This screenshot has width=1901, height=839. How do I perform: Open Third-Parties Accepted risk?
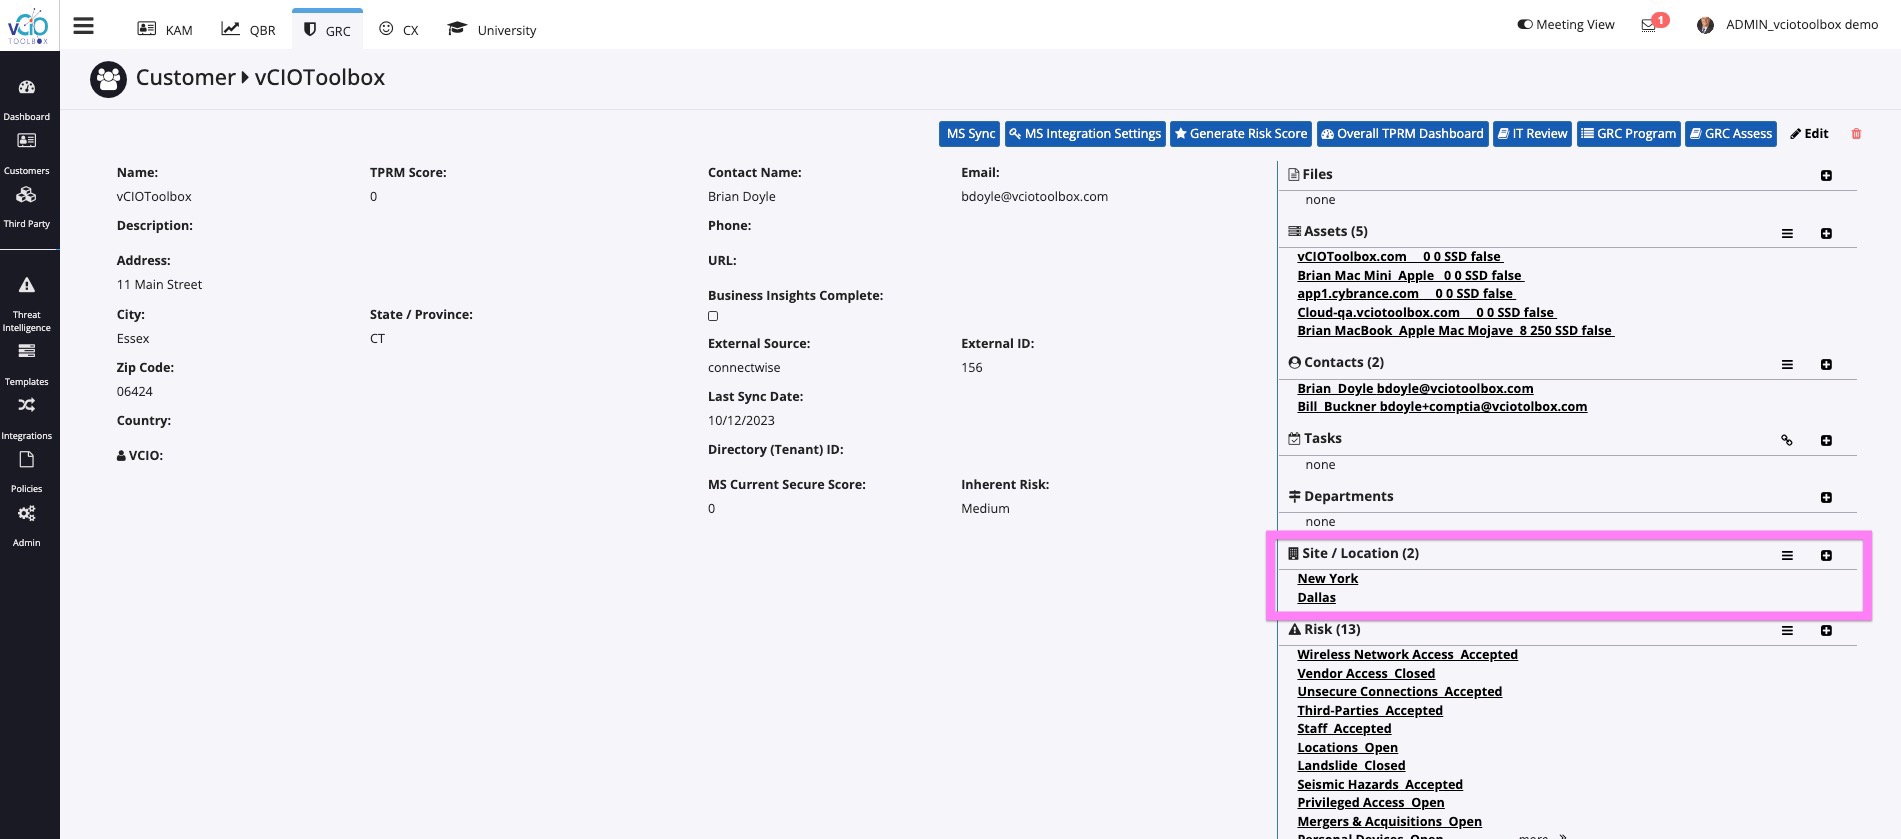pos(1370,711)
